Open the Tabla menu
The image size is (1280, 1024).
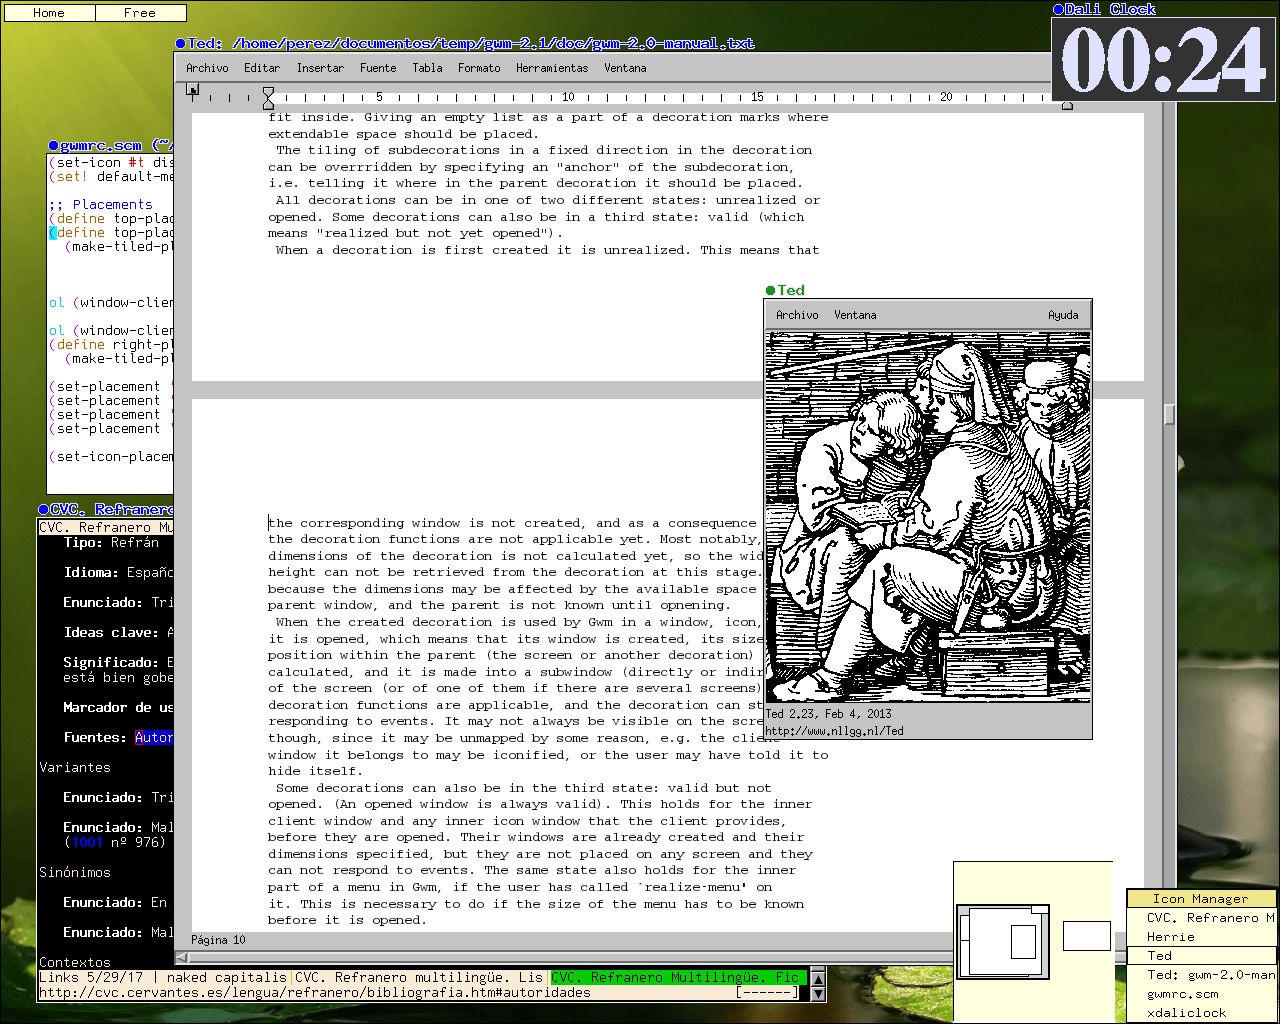pos(427,68)
